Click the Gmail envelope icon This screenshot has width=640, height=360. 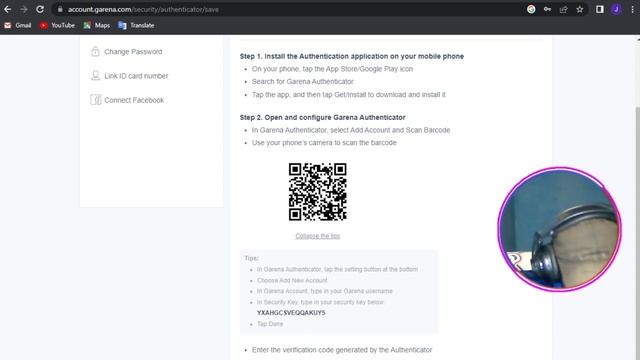point(8,25)
